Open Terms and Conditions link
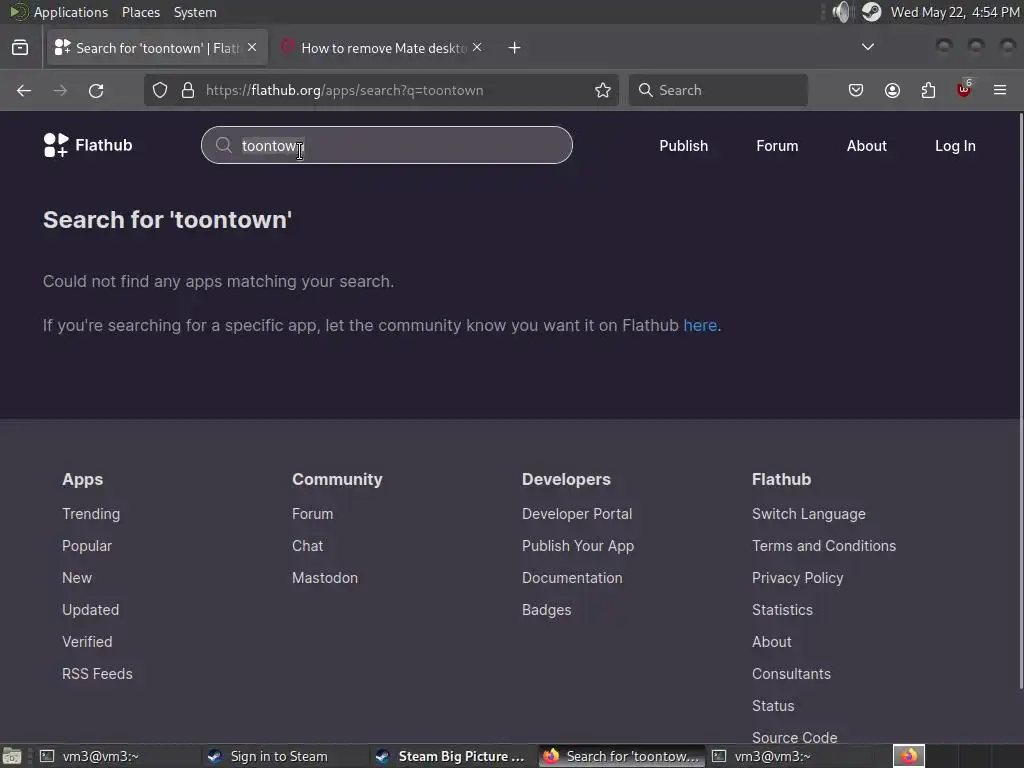 pyautogui.click(x=824, y=546)
